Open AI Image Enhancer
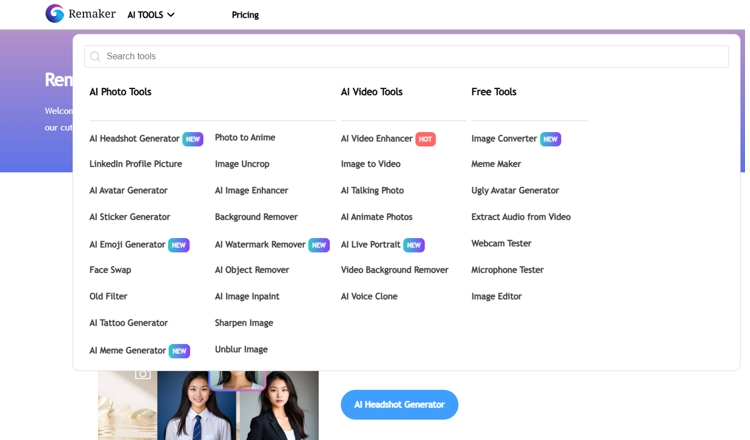750x440 pixels. [252, 190]
